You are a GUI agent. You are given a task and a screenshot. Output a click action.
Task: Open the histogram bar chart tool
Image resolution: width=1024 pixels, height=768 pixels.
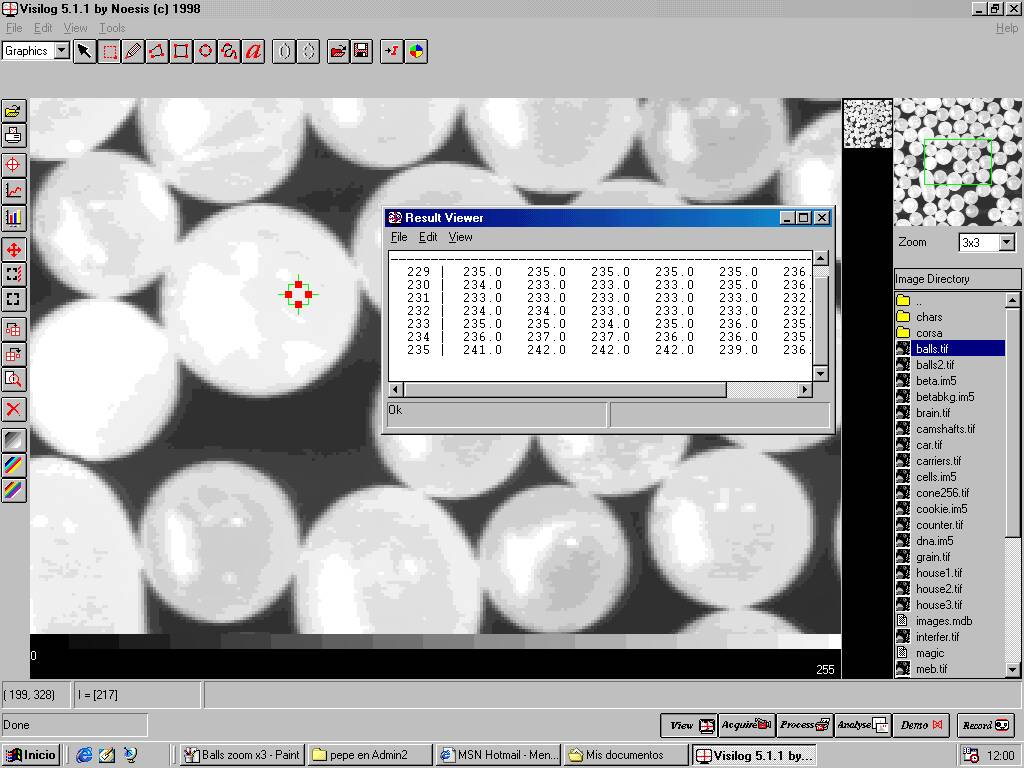click(x=14, y=217)
